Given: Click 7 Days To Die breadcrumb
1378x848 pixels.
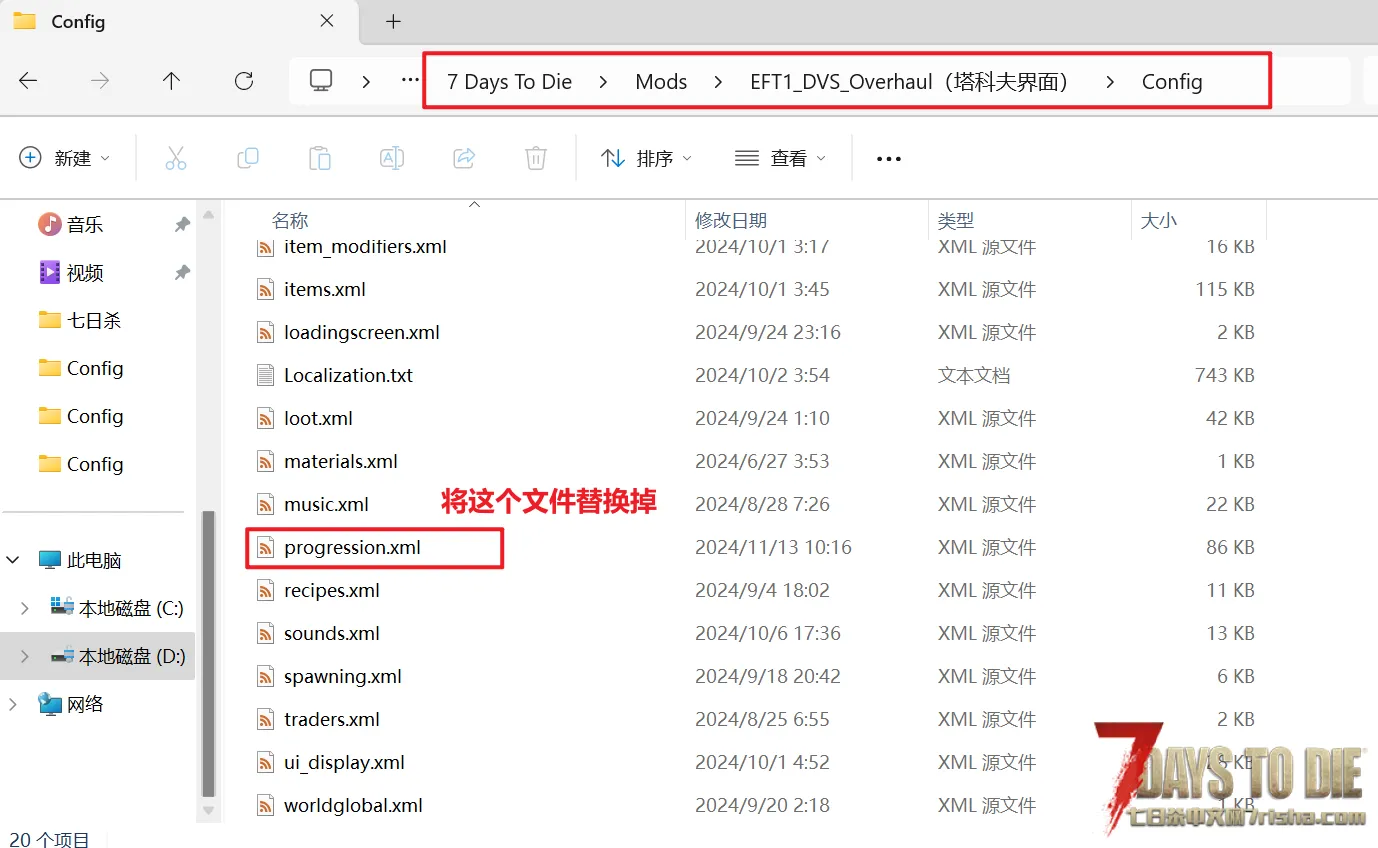Looking at the screenshot, I should click(x=509, y=82).
